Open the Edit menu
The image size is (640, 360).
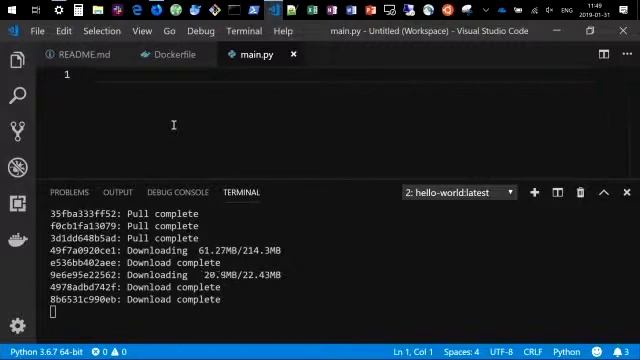[64, 31]
